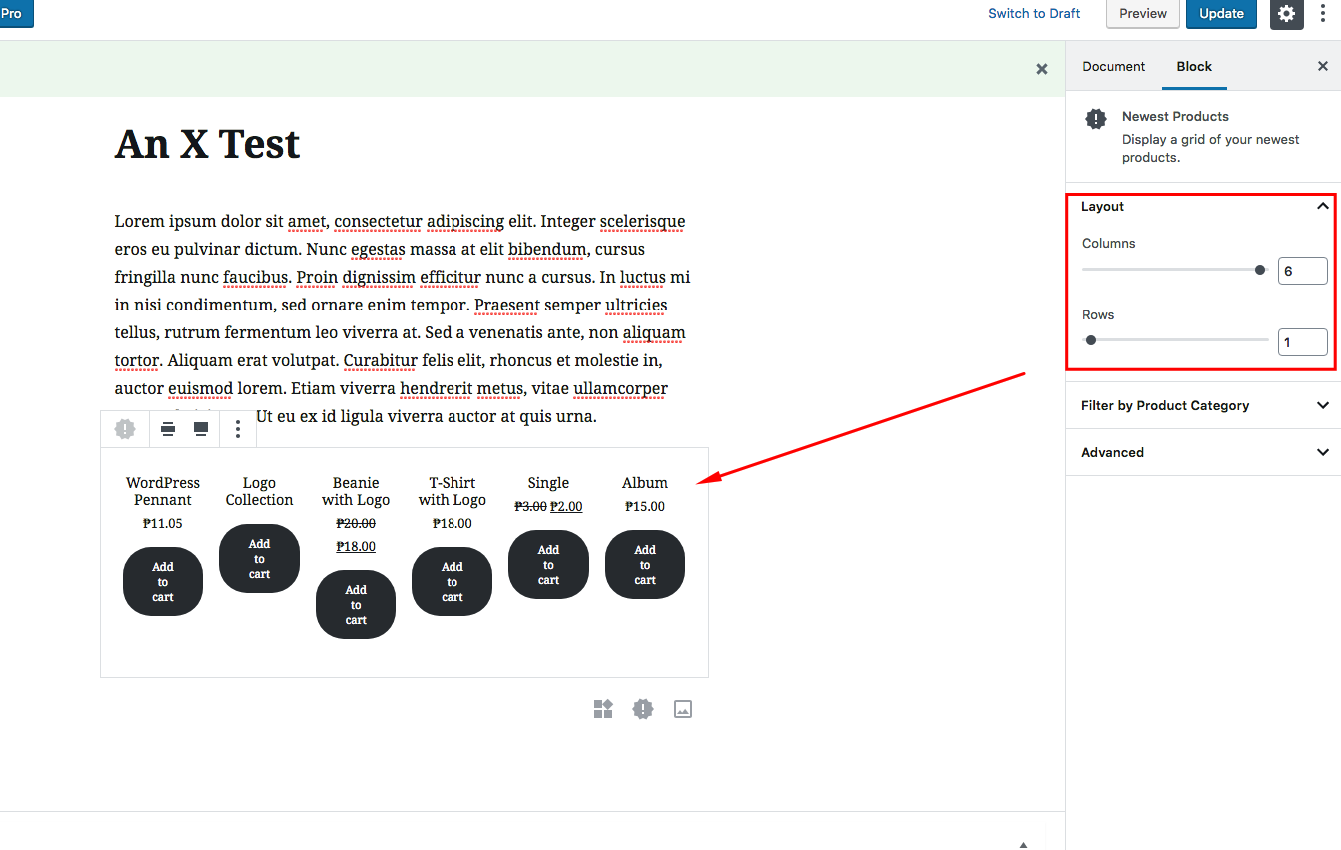
Task: Open block toolbar more options menu
Action: (x=238, y=429)
